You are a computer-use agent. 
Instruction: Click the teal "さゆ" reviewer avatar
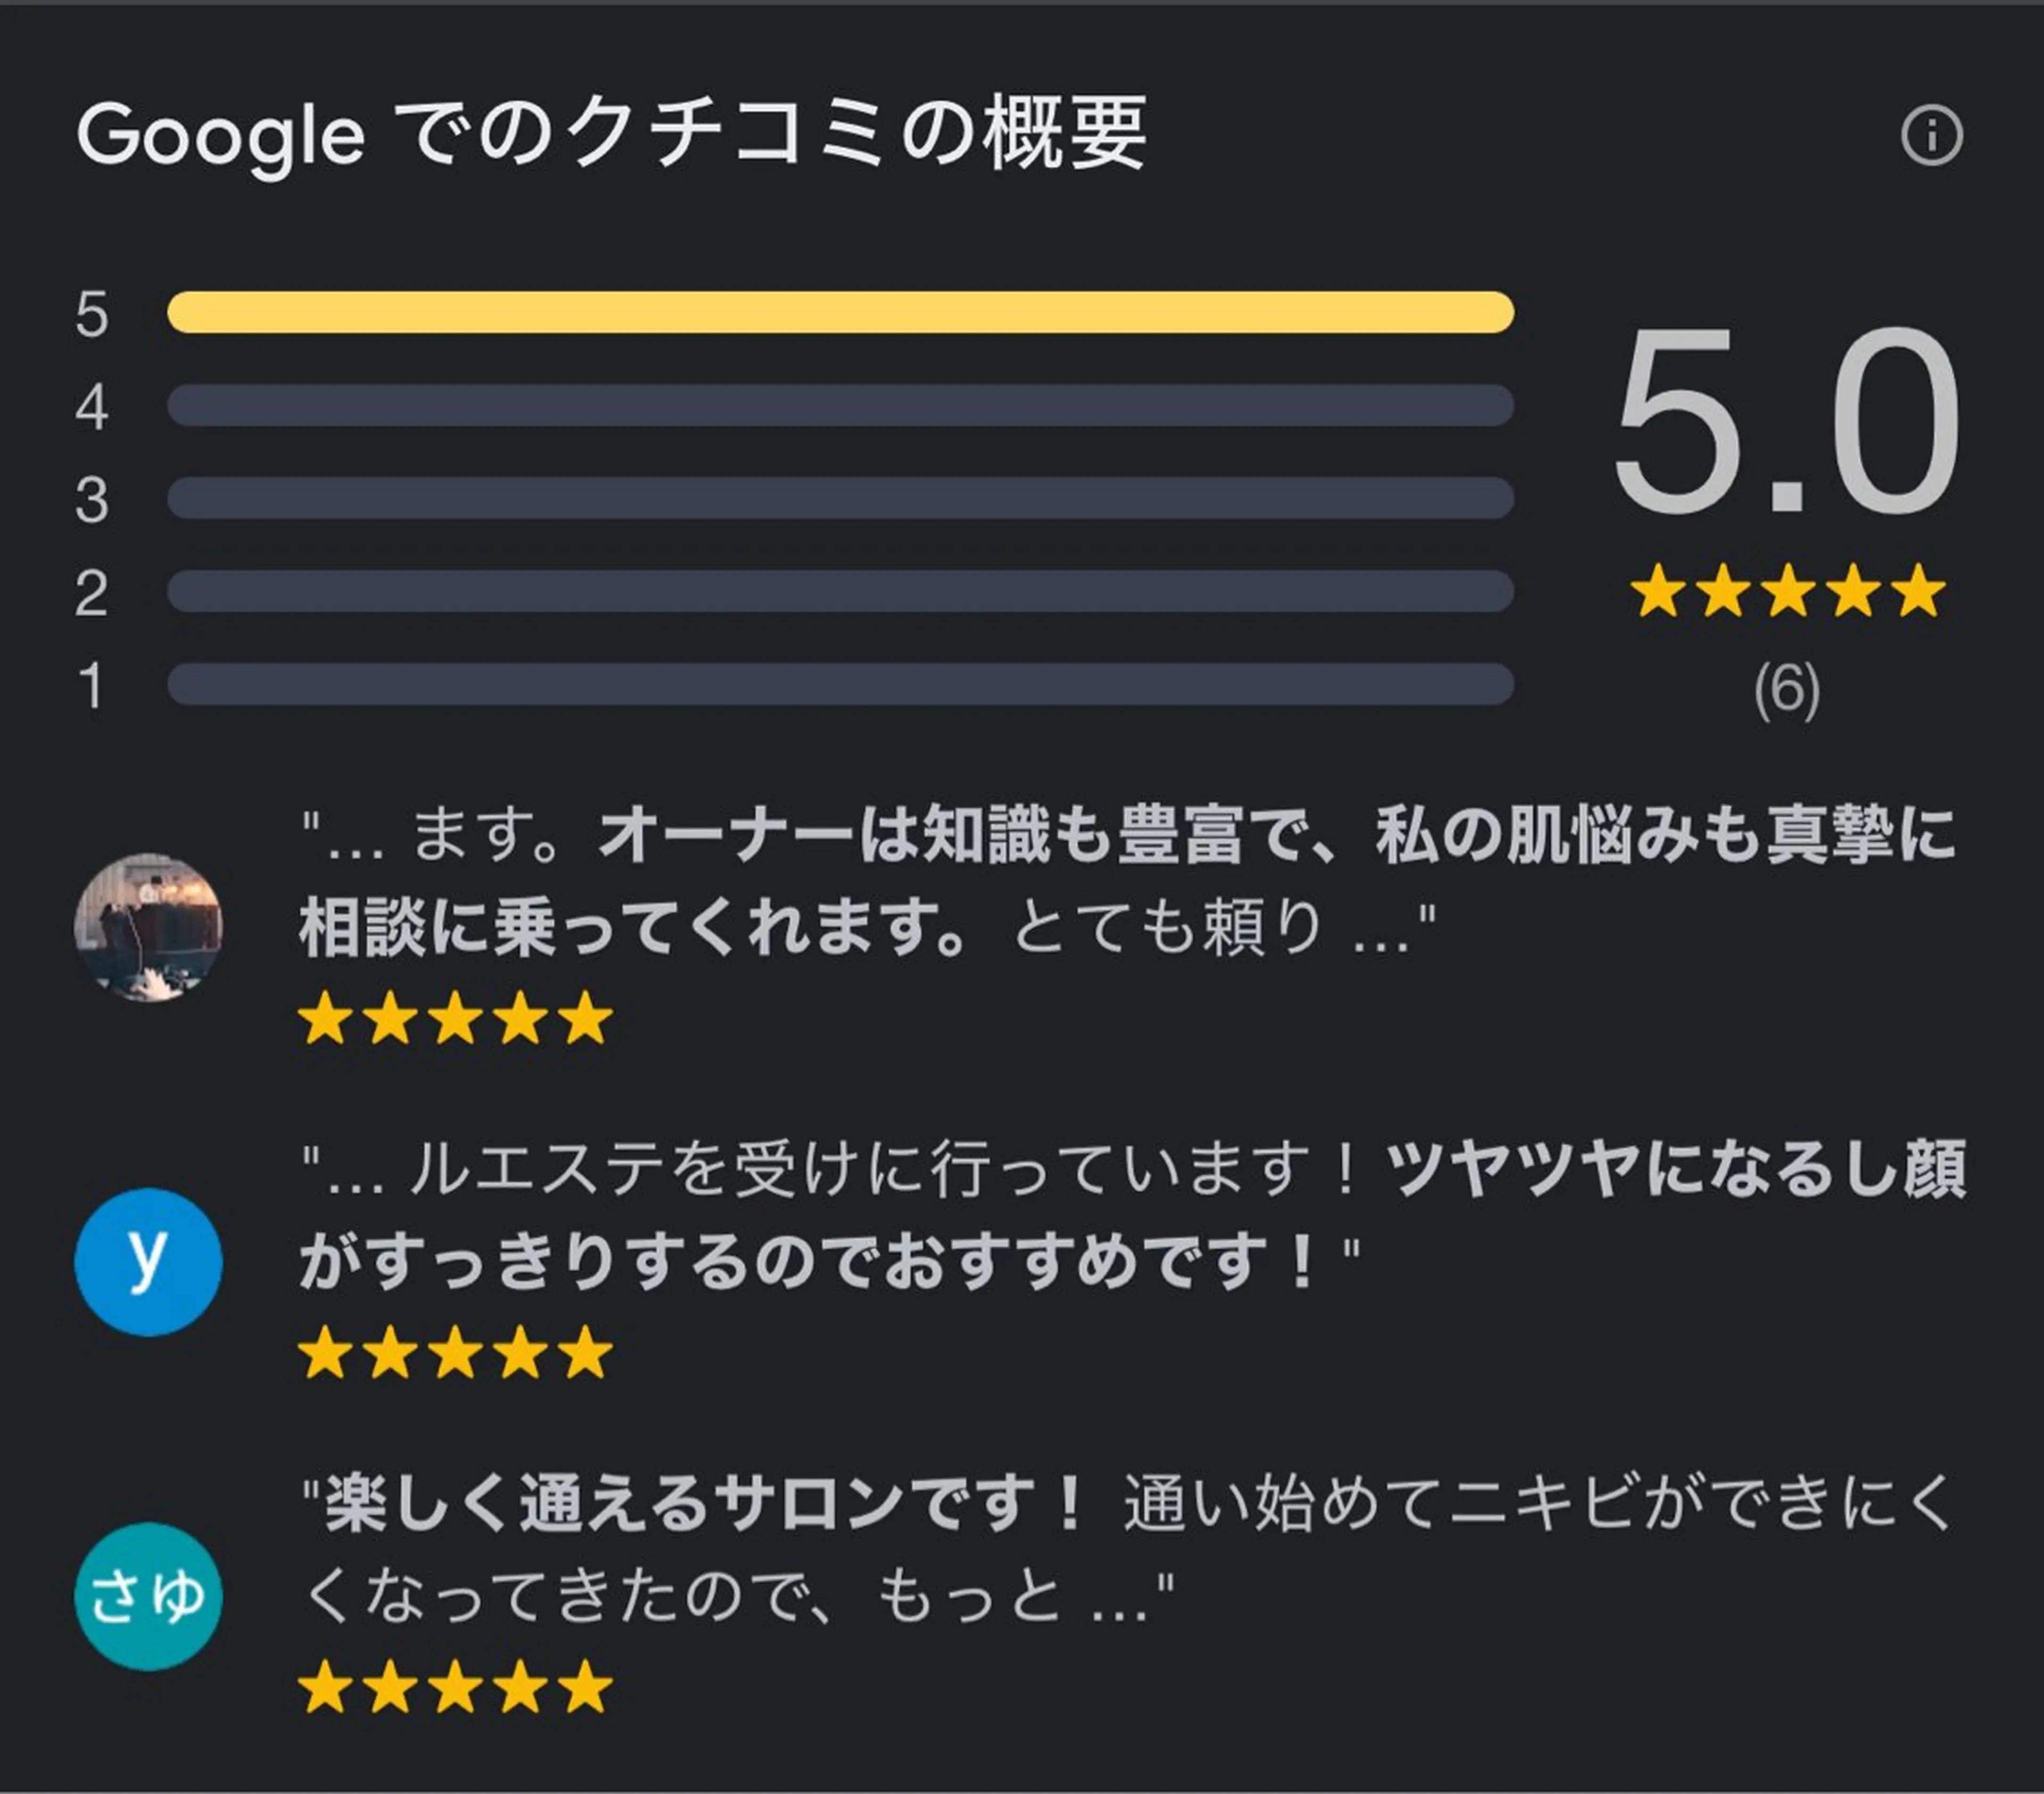click(148, 1596)
